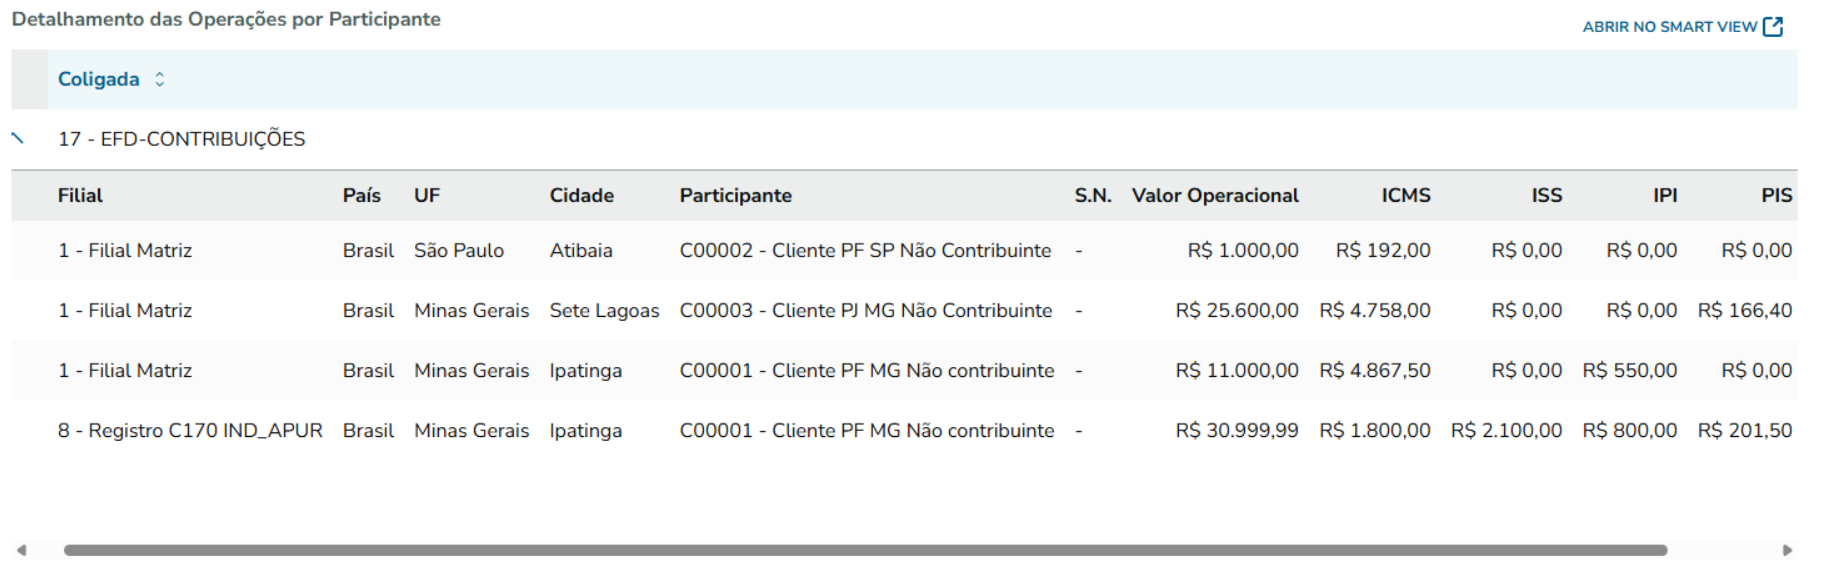This screenshot has height=572, width=1829.
Task: Click the Cidade column header
Action: (581, 195)
